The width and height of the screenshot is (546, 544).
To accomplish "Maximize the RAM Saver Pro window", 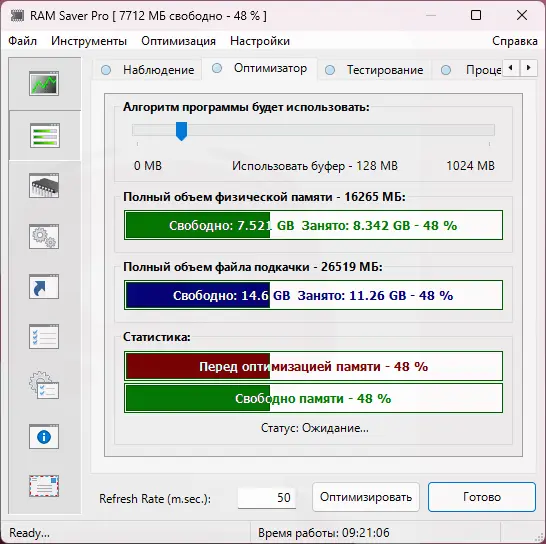I will pyautogui.click(x=476, y=15).
